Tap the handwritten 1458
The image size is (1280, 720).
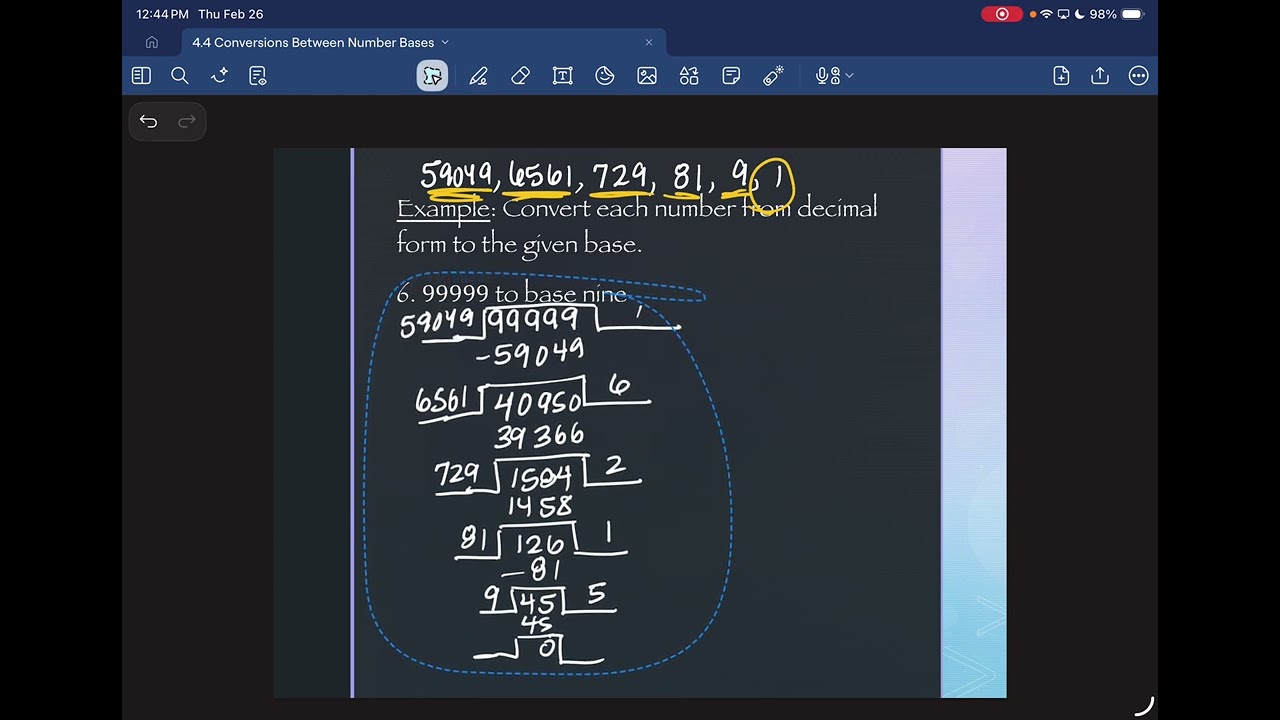coord(540,507)
